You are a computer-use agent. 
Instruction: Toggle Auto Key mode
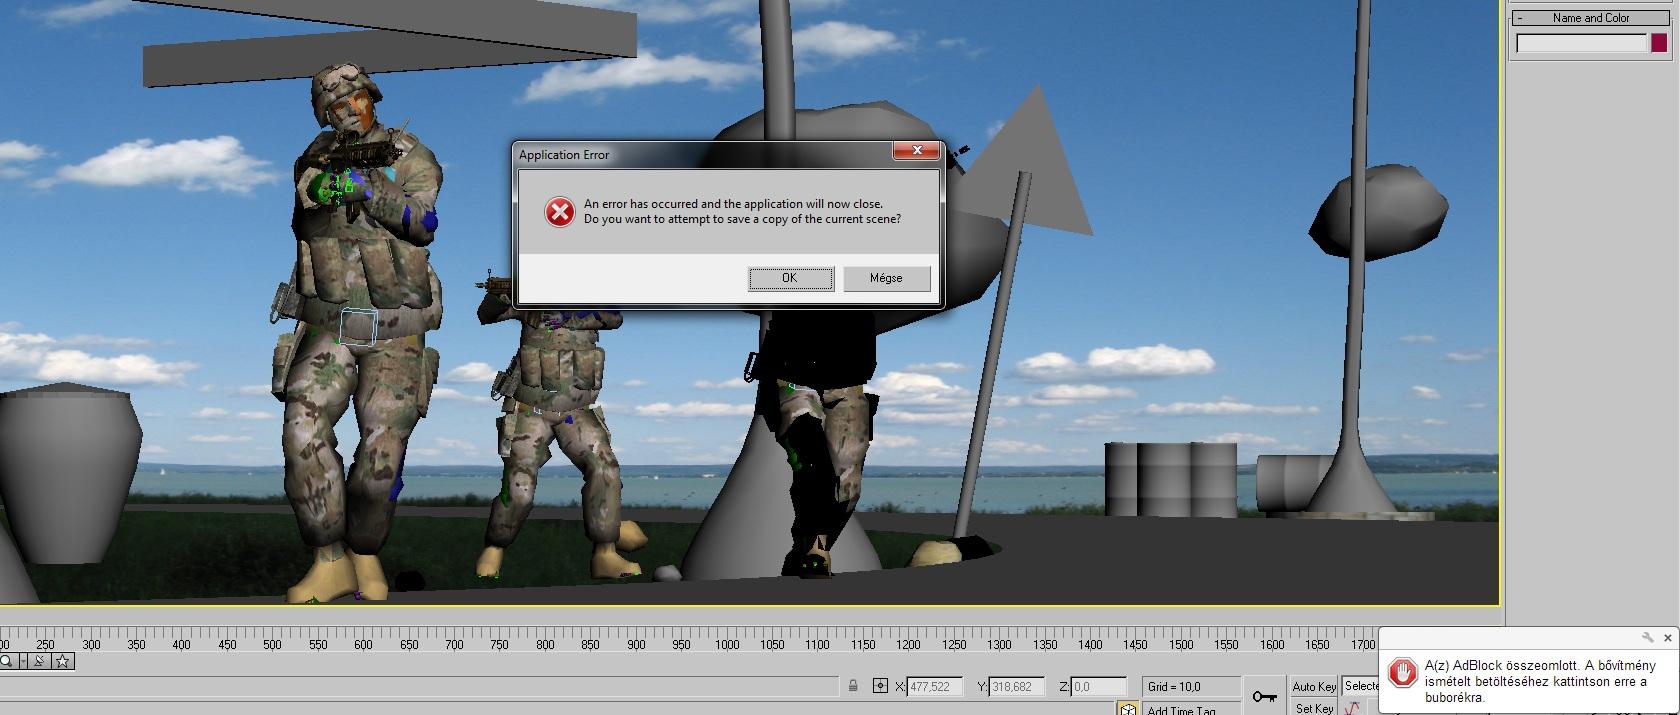(1314, 687)
